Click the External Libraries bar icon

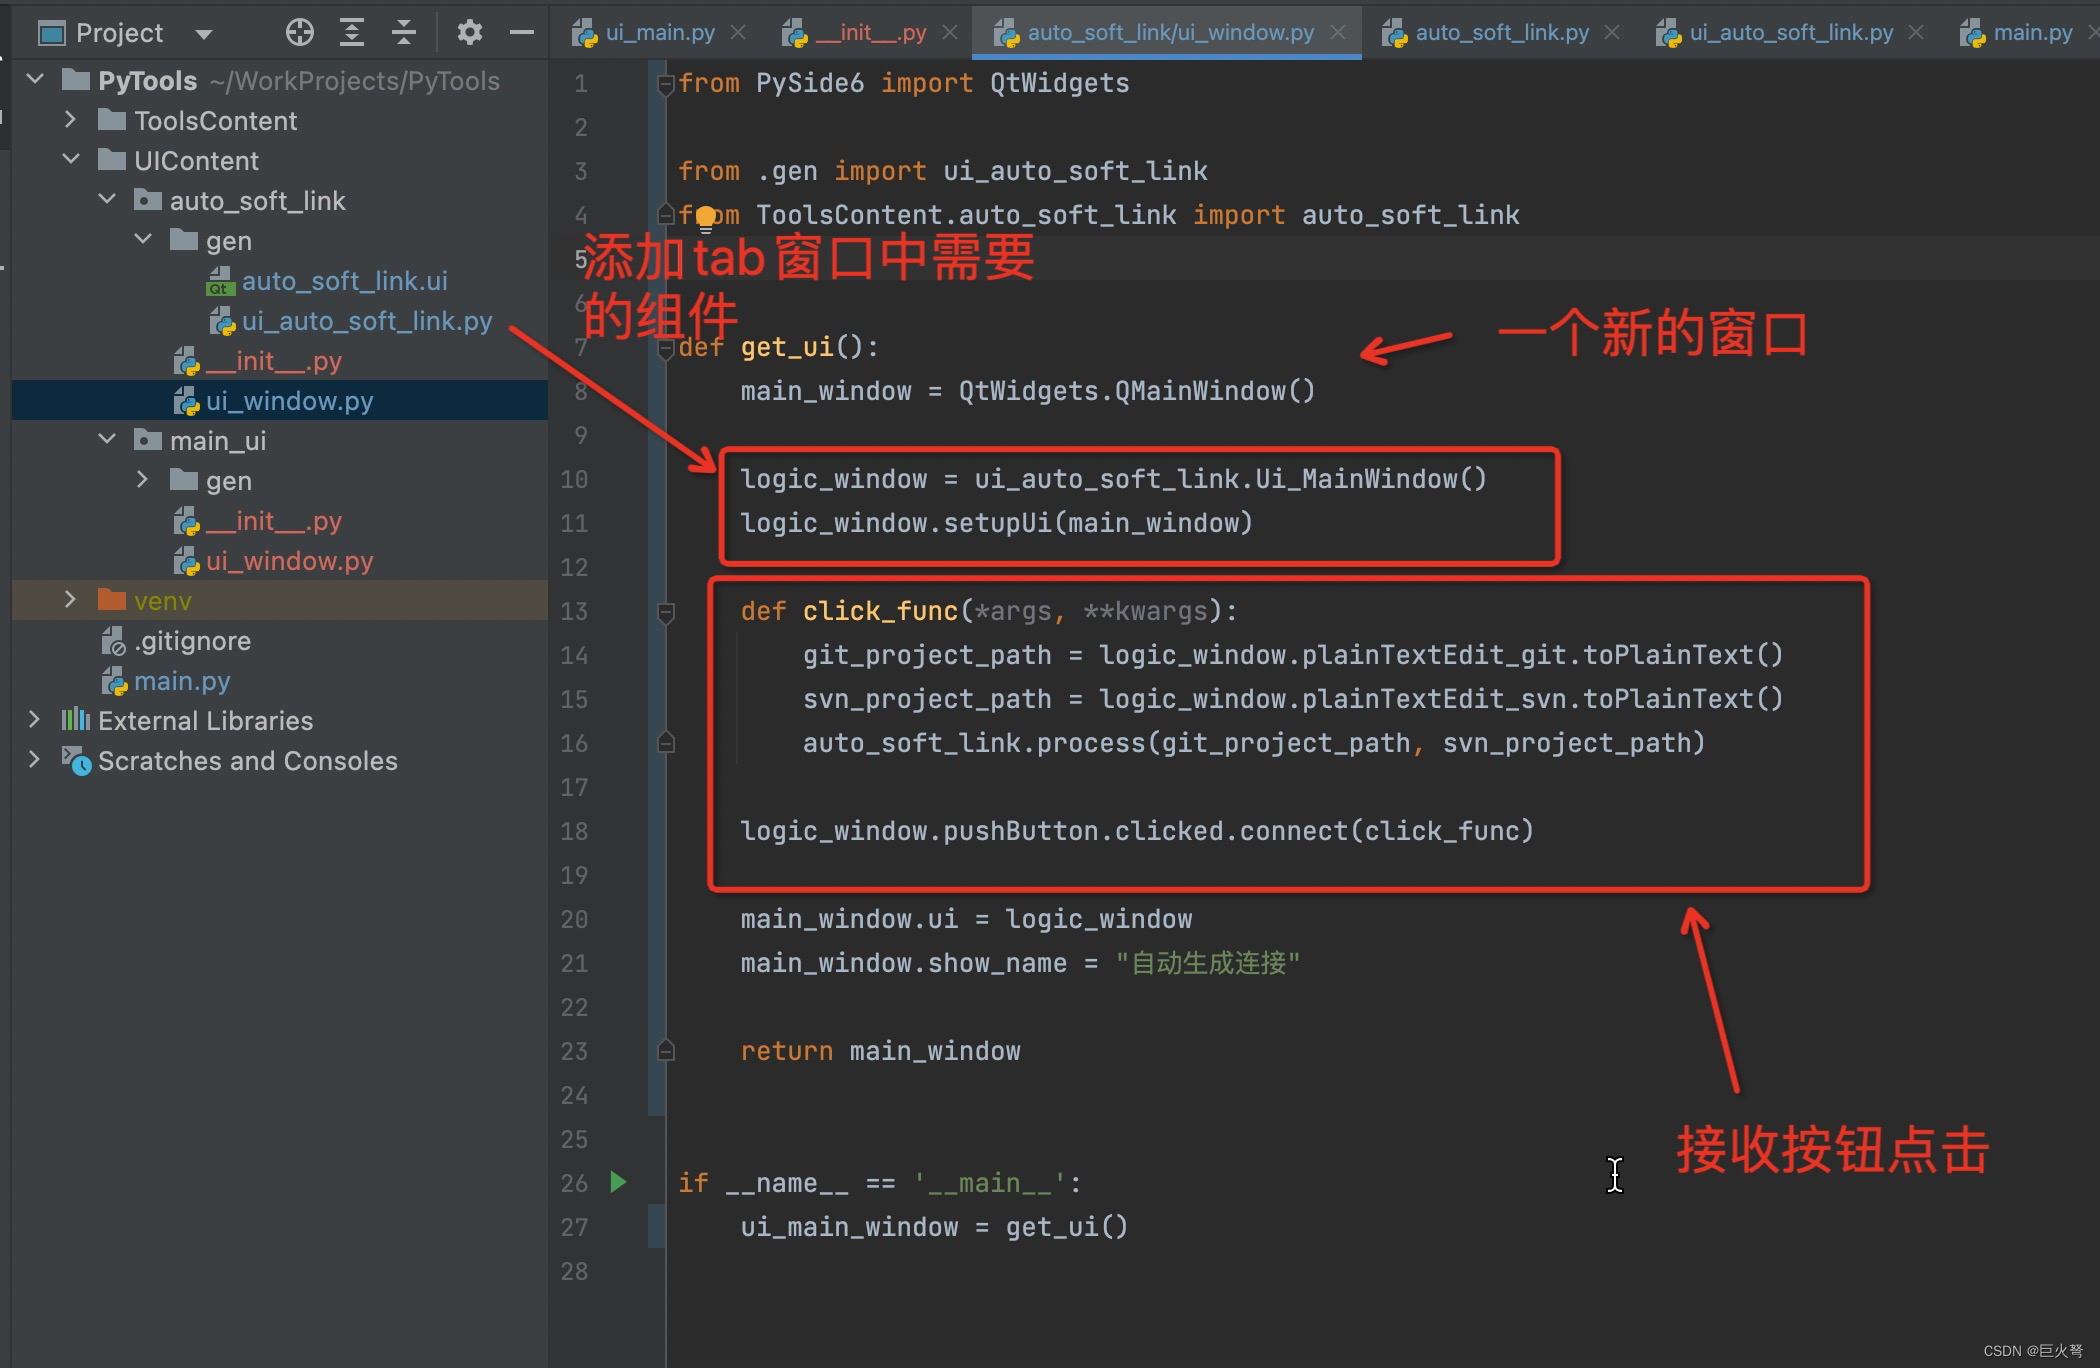76,720
